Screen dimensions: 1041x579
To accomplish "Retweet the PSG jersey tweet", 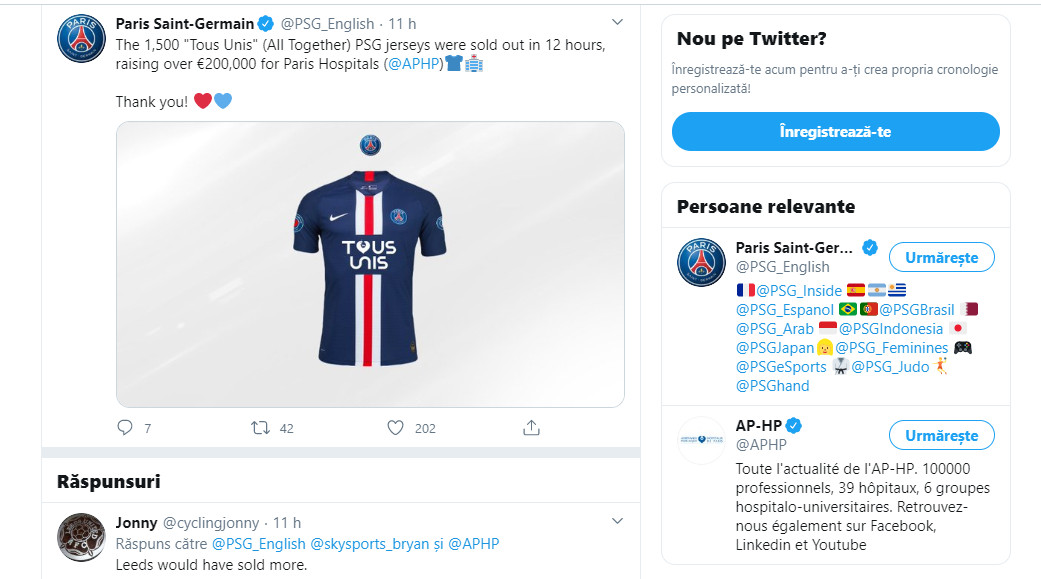I will click(260, 428).
